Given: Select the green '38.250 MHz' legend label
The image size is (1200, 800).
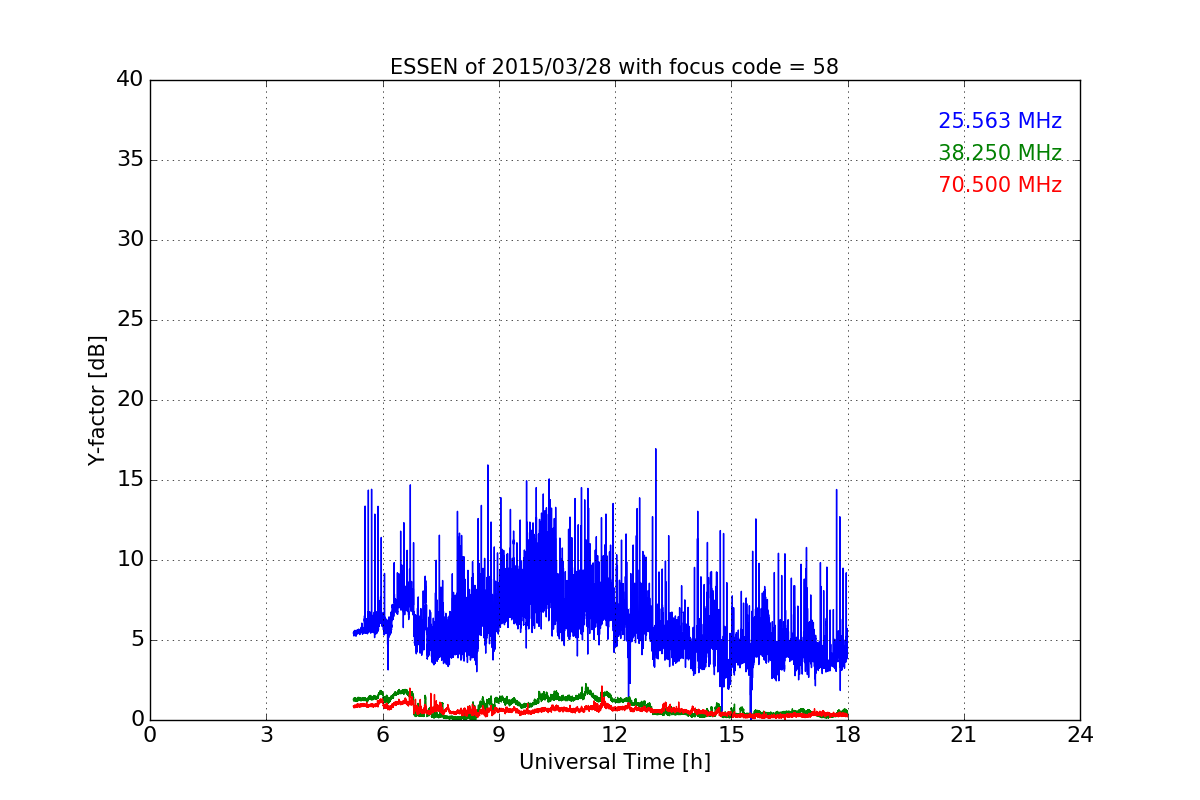Looking at the screenshot, I should coord(1000,153).
